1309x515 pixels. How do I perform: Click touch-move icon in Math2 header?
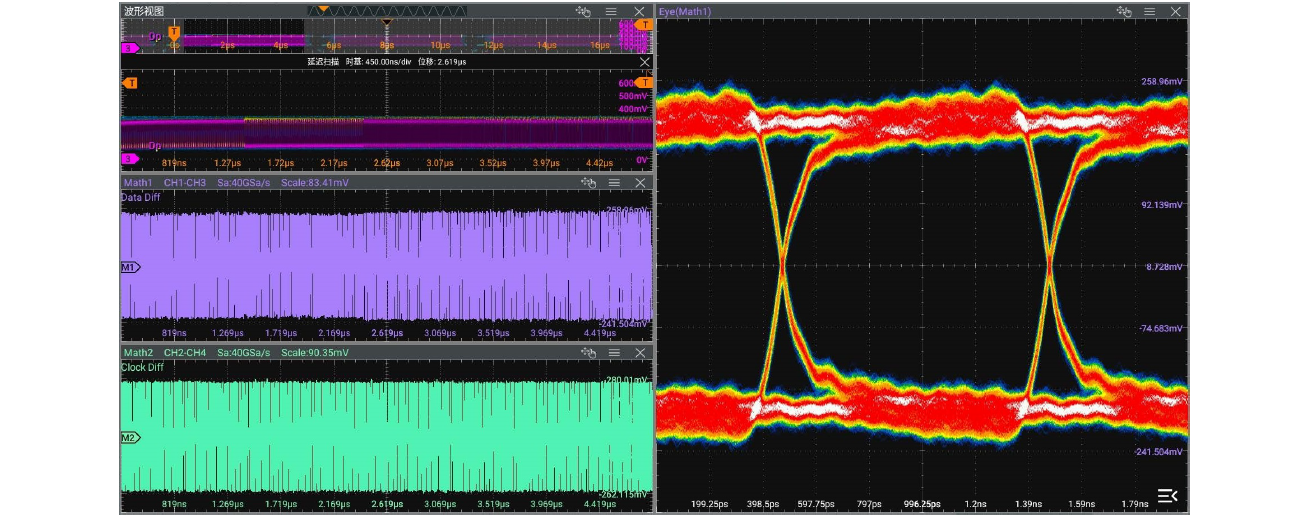pyautogui.click(x=587, y=353)
